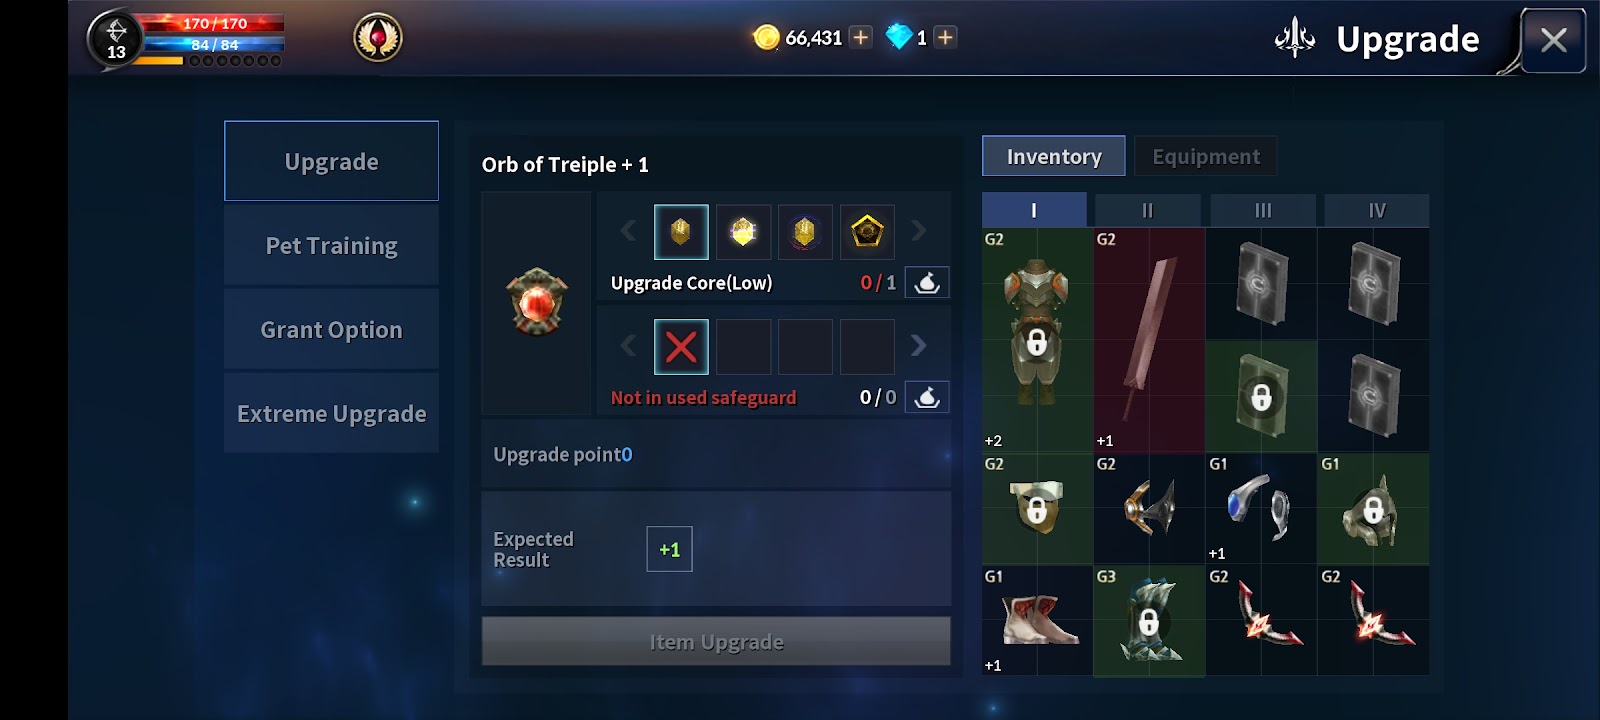
Task: Open inventory page II tab
Action: pyautogui.click(x=1148, y=210)
